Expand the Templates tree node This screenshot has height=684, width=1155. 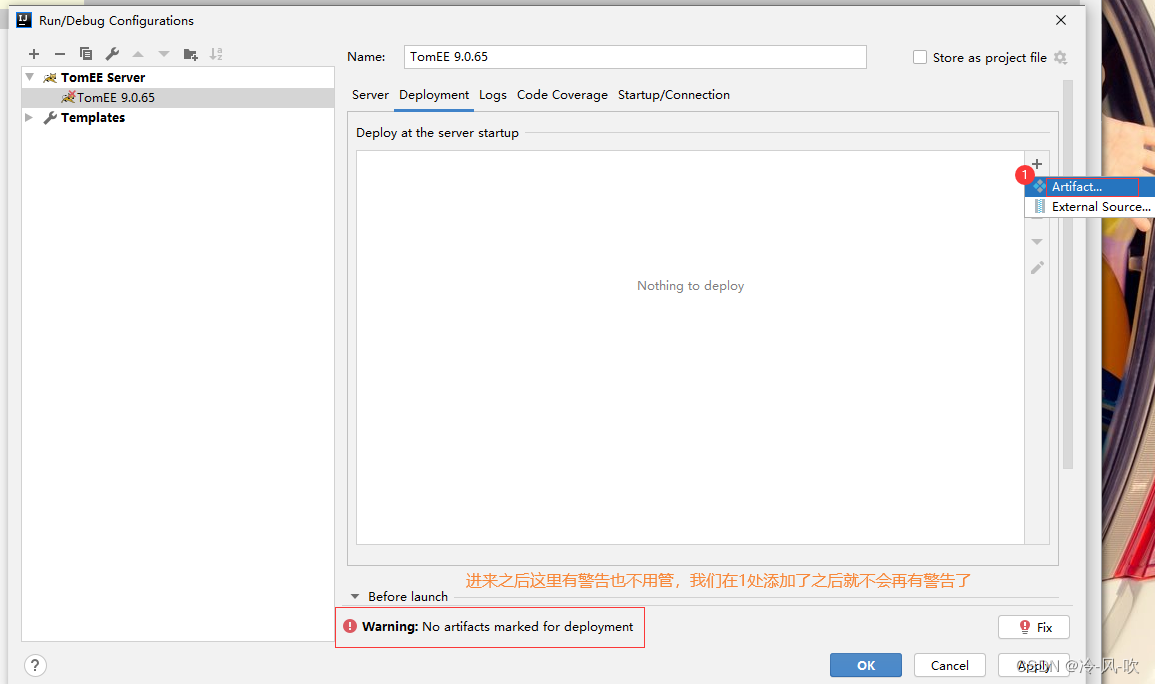[x=29, y=117]
